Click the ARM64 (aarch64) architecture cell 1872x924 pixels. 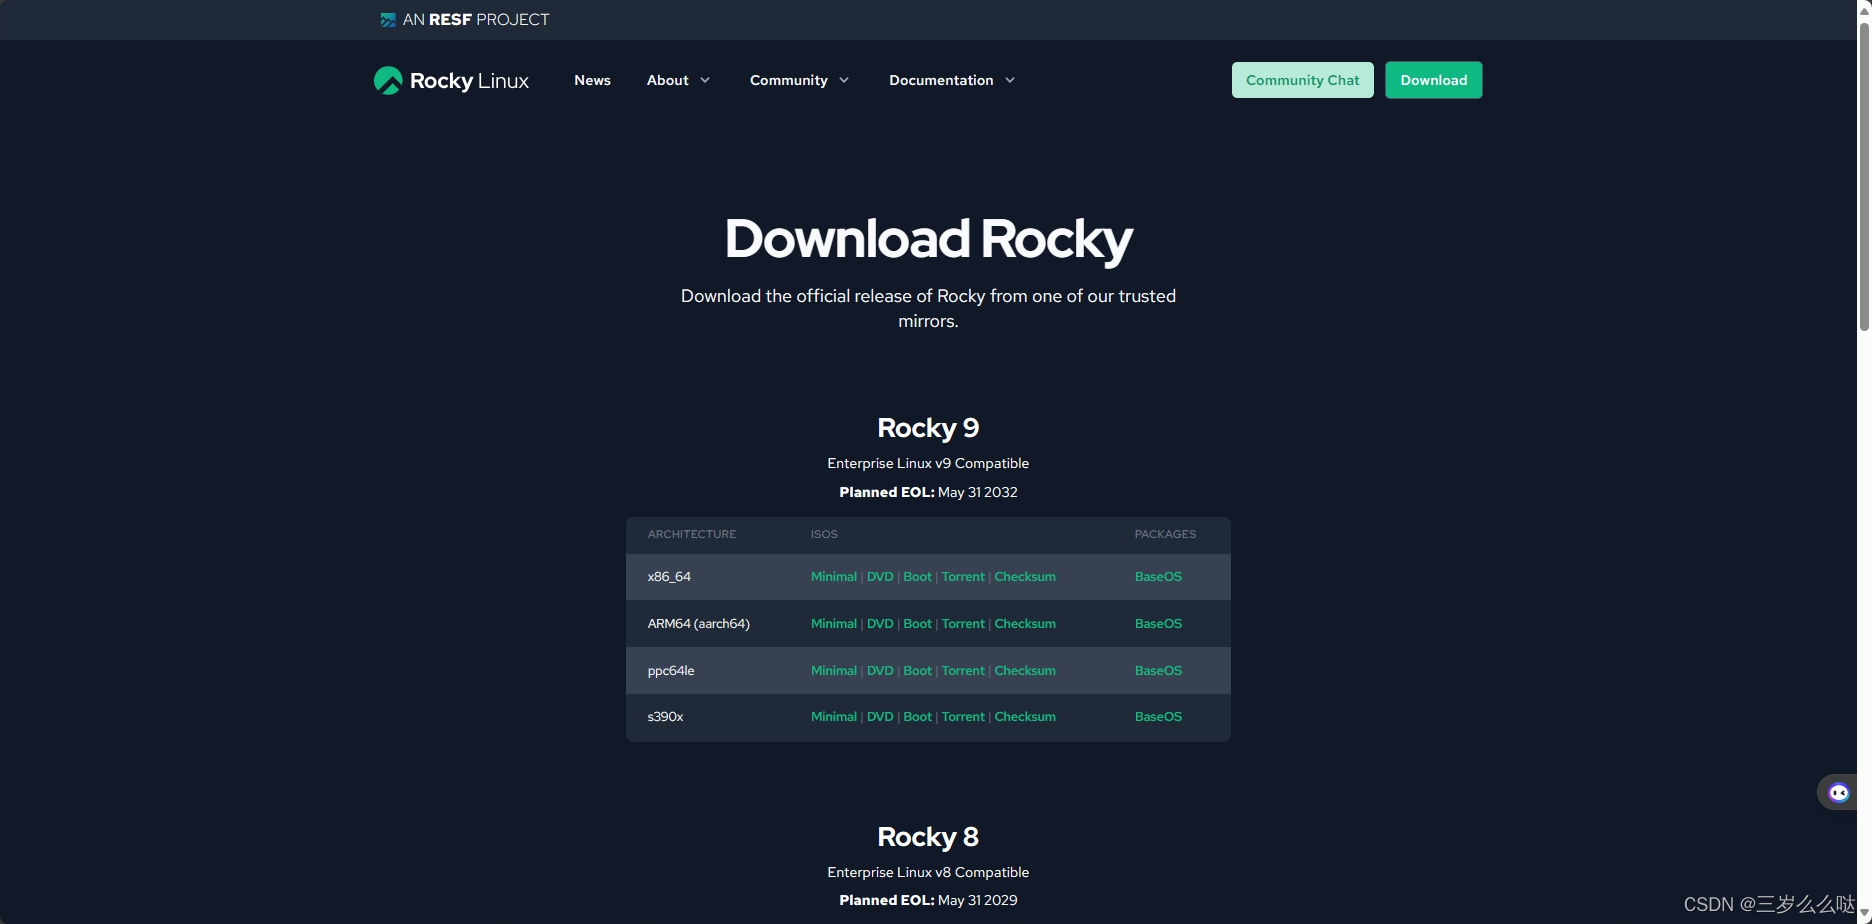[698, 624]
